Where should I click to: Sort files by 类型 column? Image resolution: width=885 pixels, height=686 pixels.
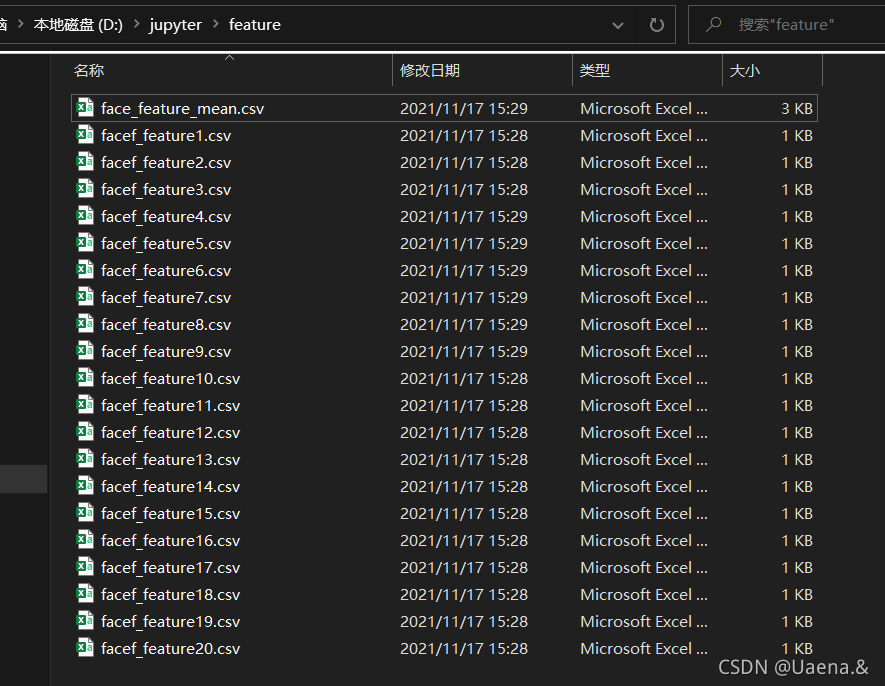[594, 71]
